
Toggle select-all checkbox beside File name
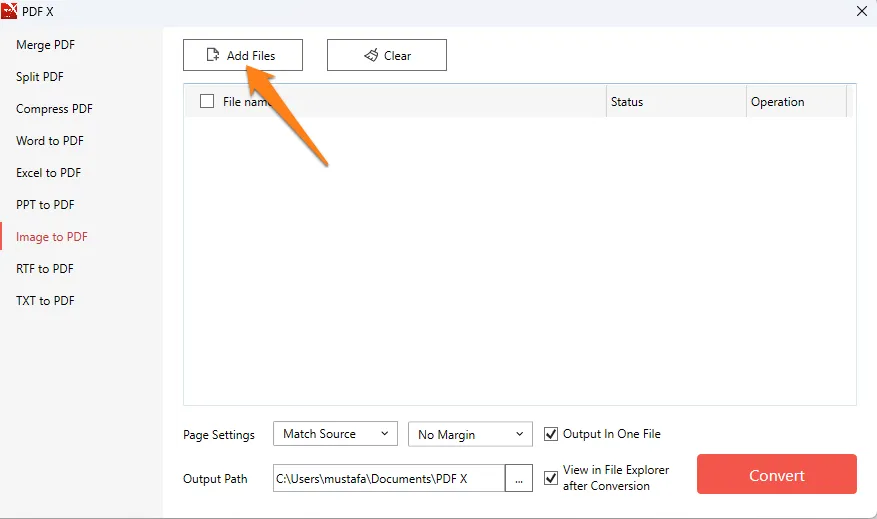tap(207, 101)
